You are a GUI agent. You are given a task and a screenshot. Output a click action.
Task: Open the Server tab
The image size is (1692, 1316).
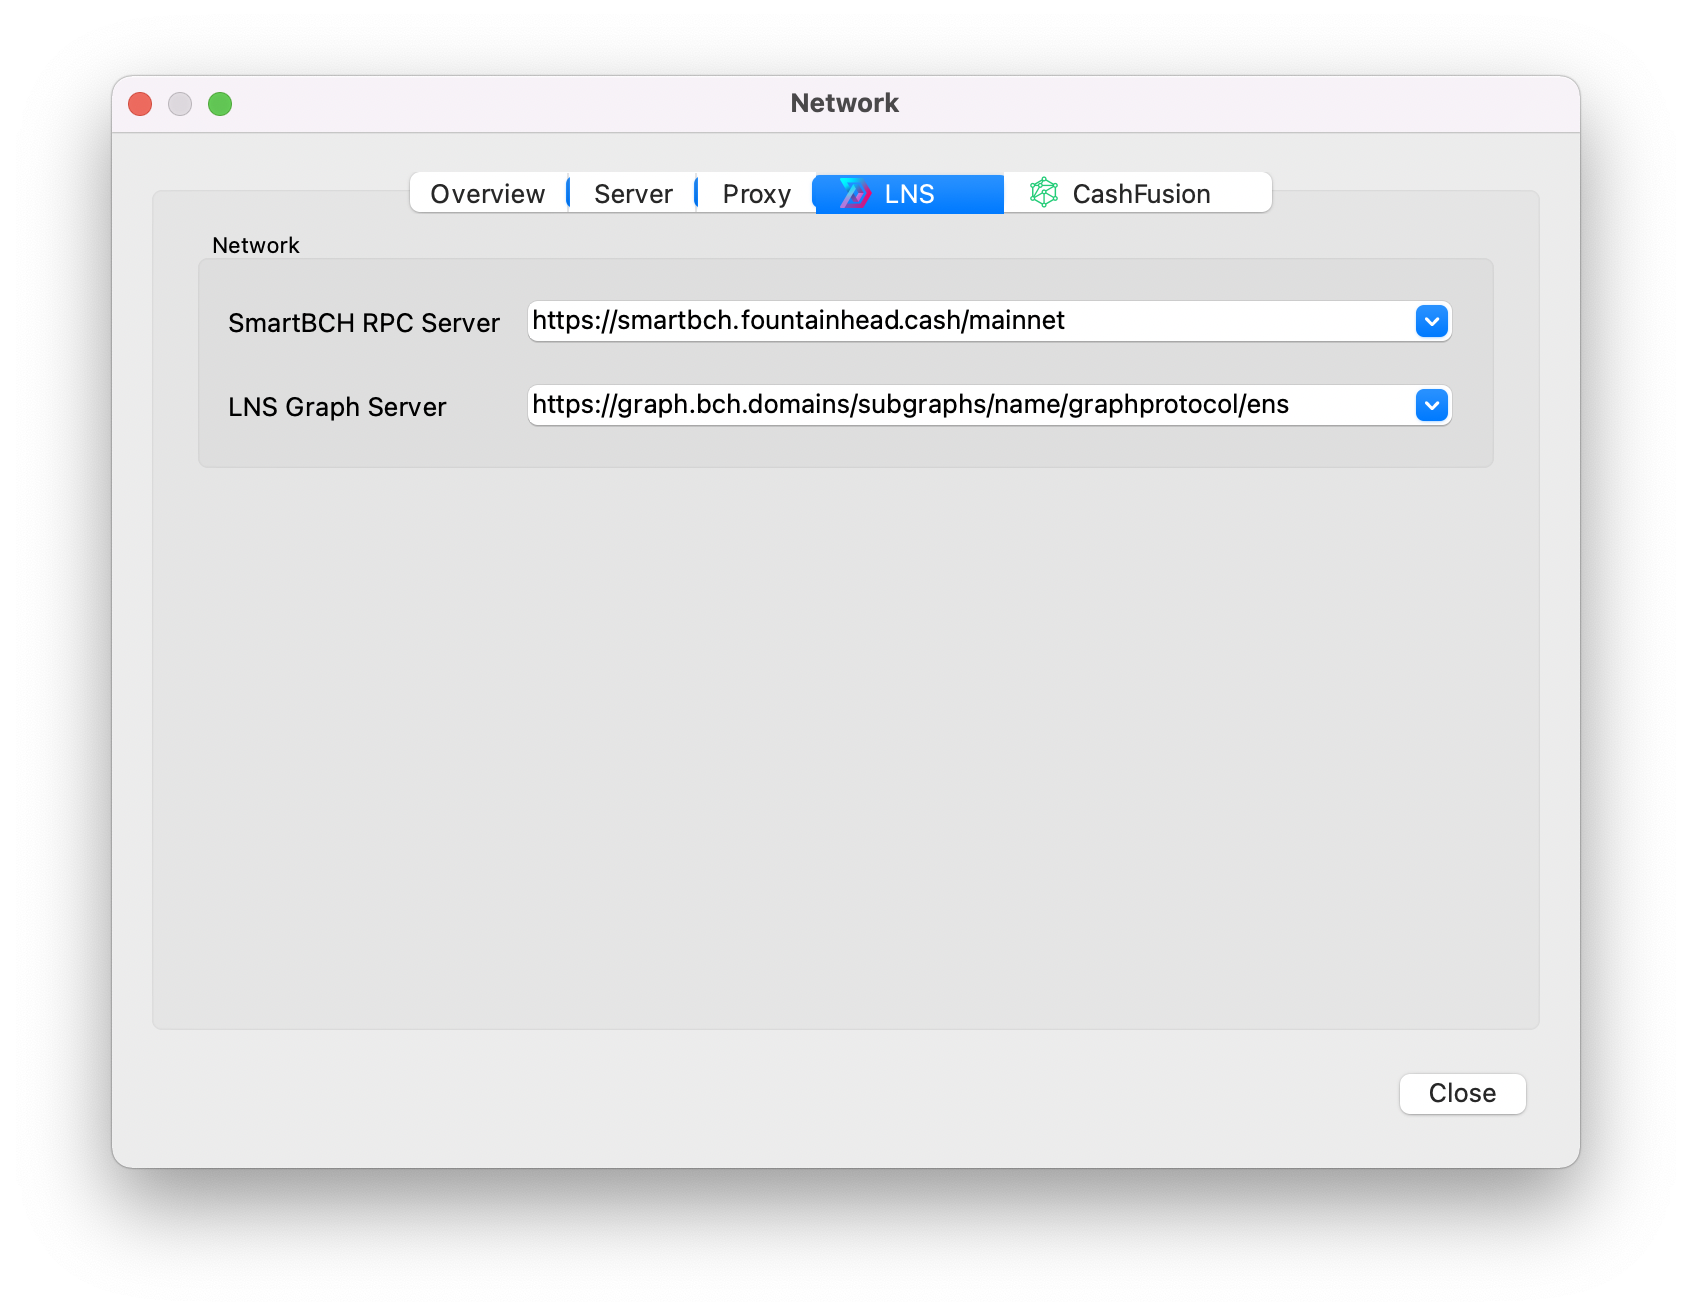(x=633, y=193)
